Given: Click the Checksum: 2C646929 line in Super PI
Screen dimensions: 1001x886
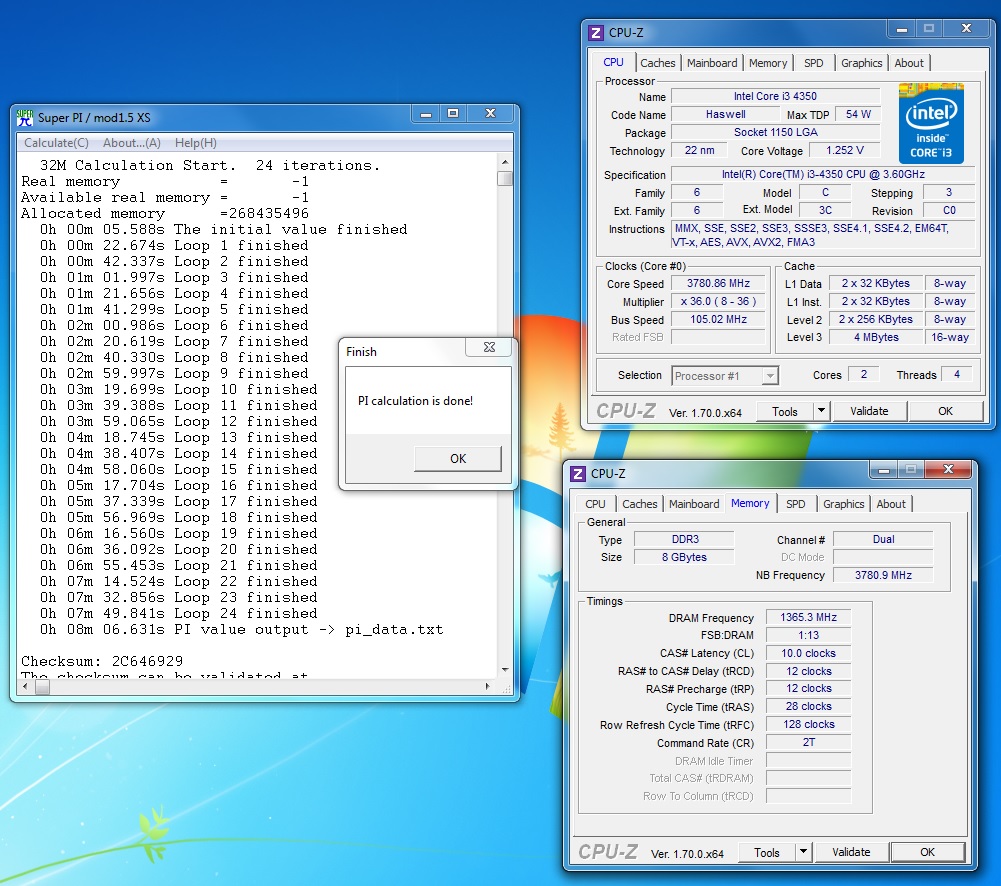Looking at the screenshot, I should [102, 661].
